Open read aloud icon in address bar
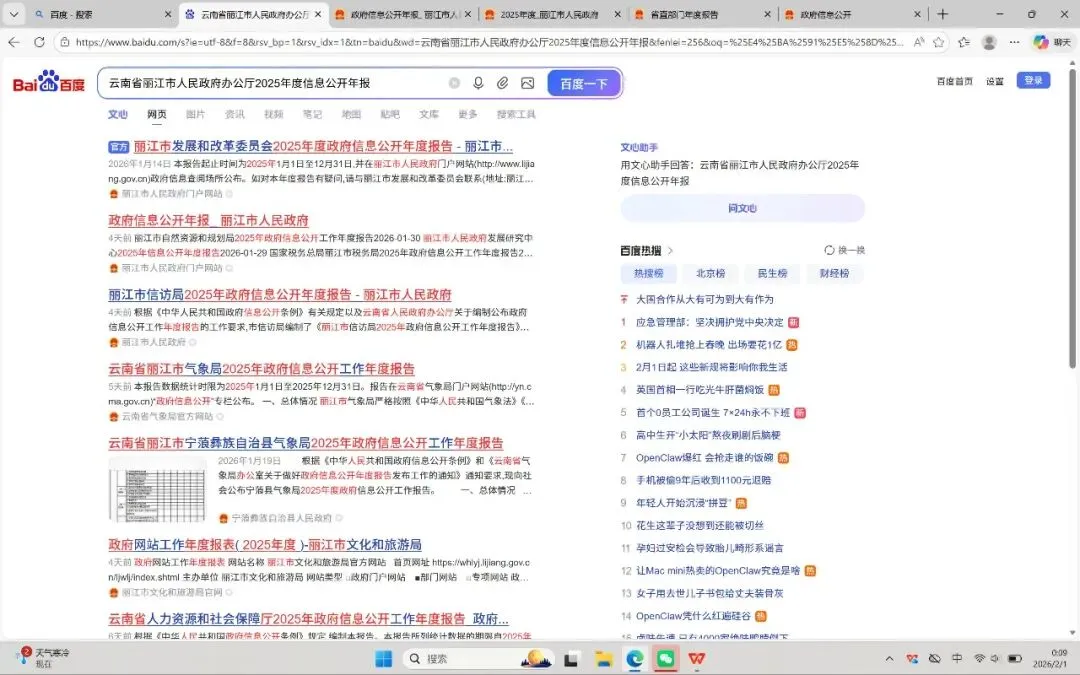This screenshot has width=1080, height=675. [919, 42]
